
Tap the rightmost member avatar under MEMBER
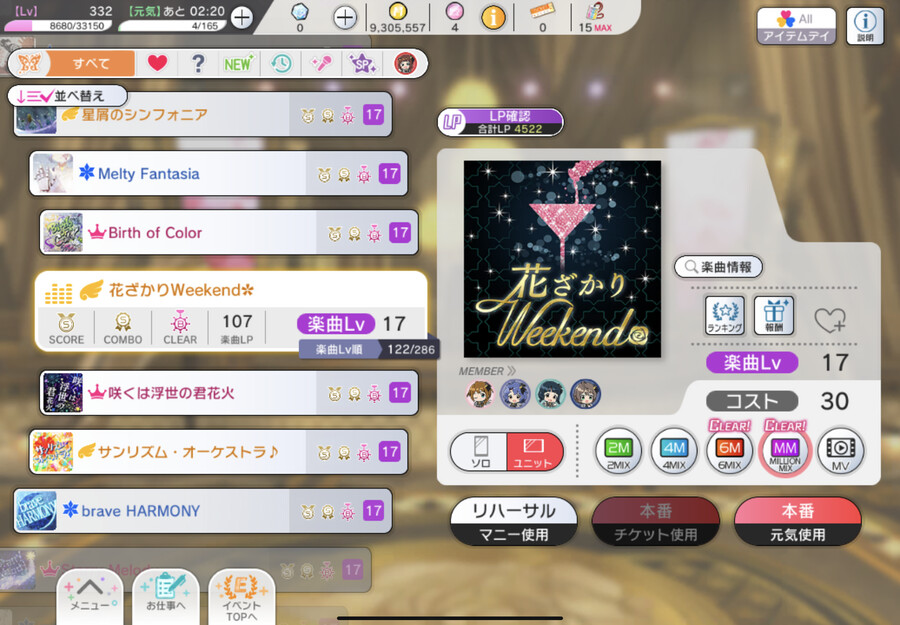coord(585,394)
